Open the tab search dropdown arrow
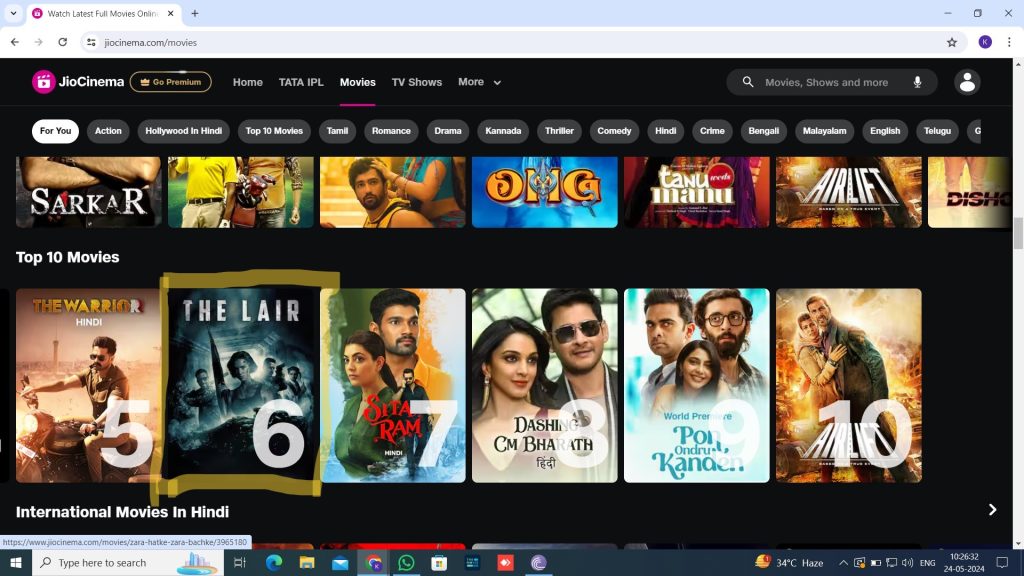The width and height of the screenshot is (1024, 576). pyautogui.click(x=13, y=13)
